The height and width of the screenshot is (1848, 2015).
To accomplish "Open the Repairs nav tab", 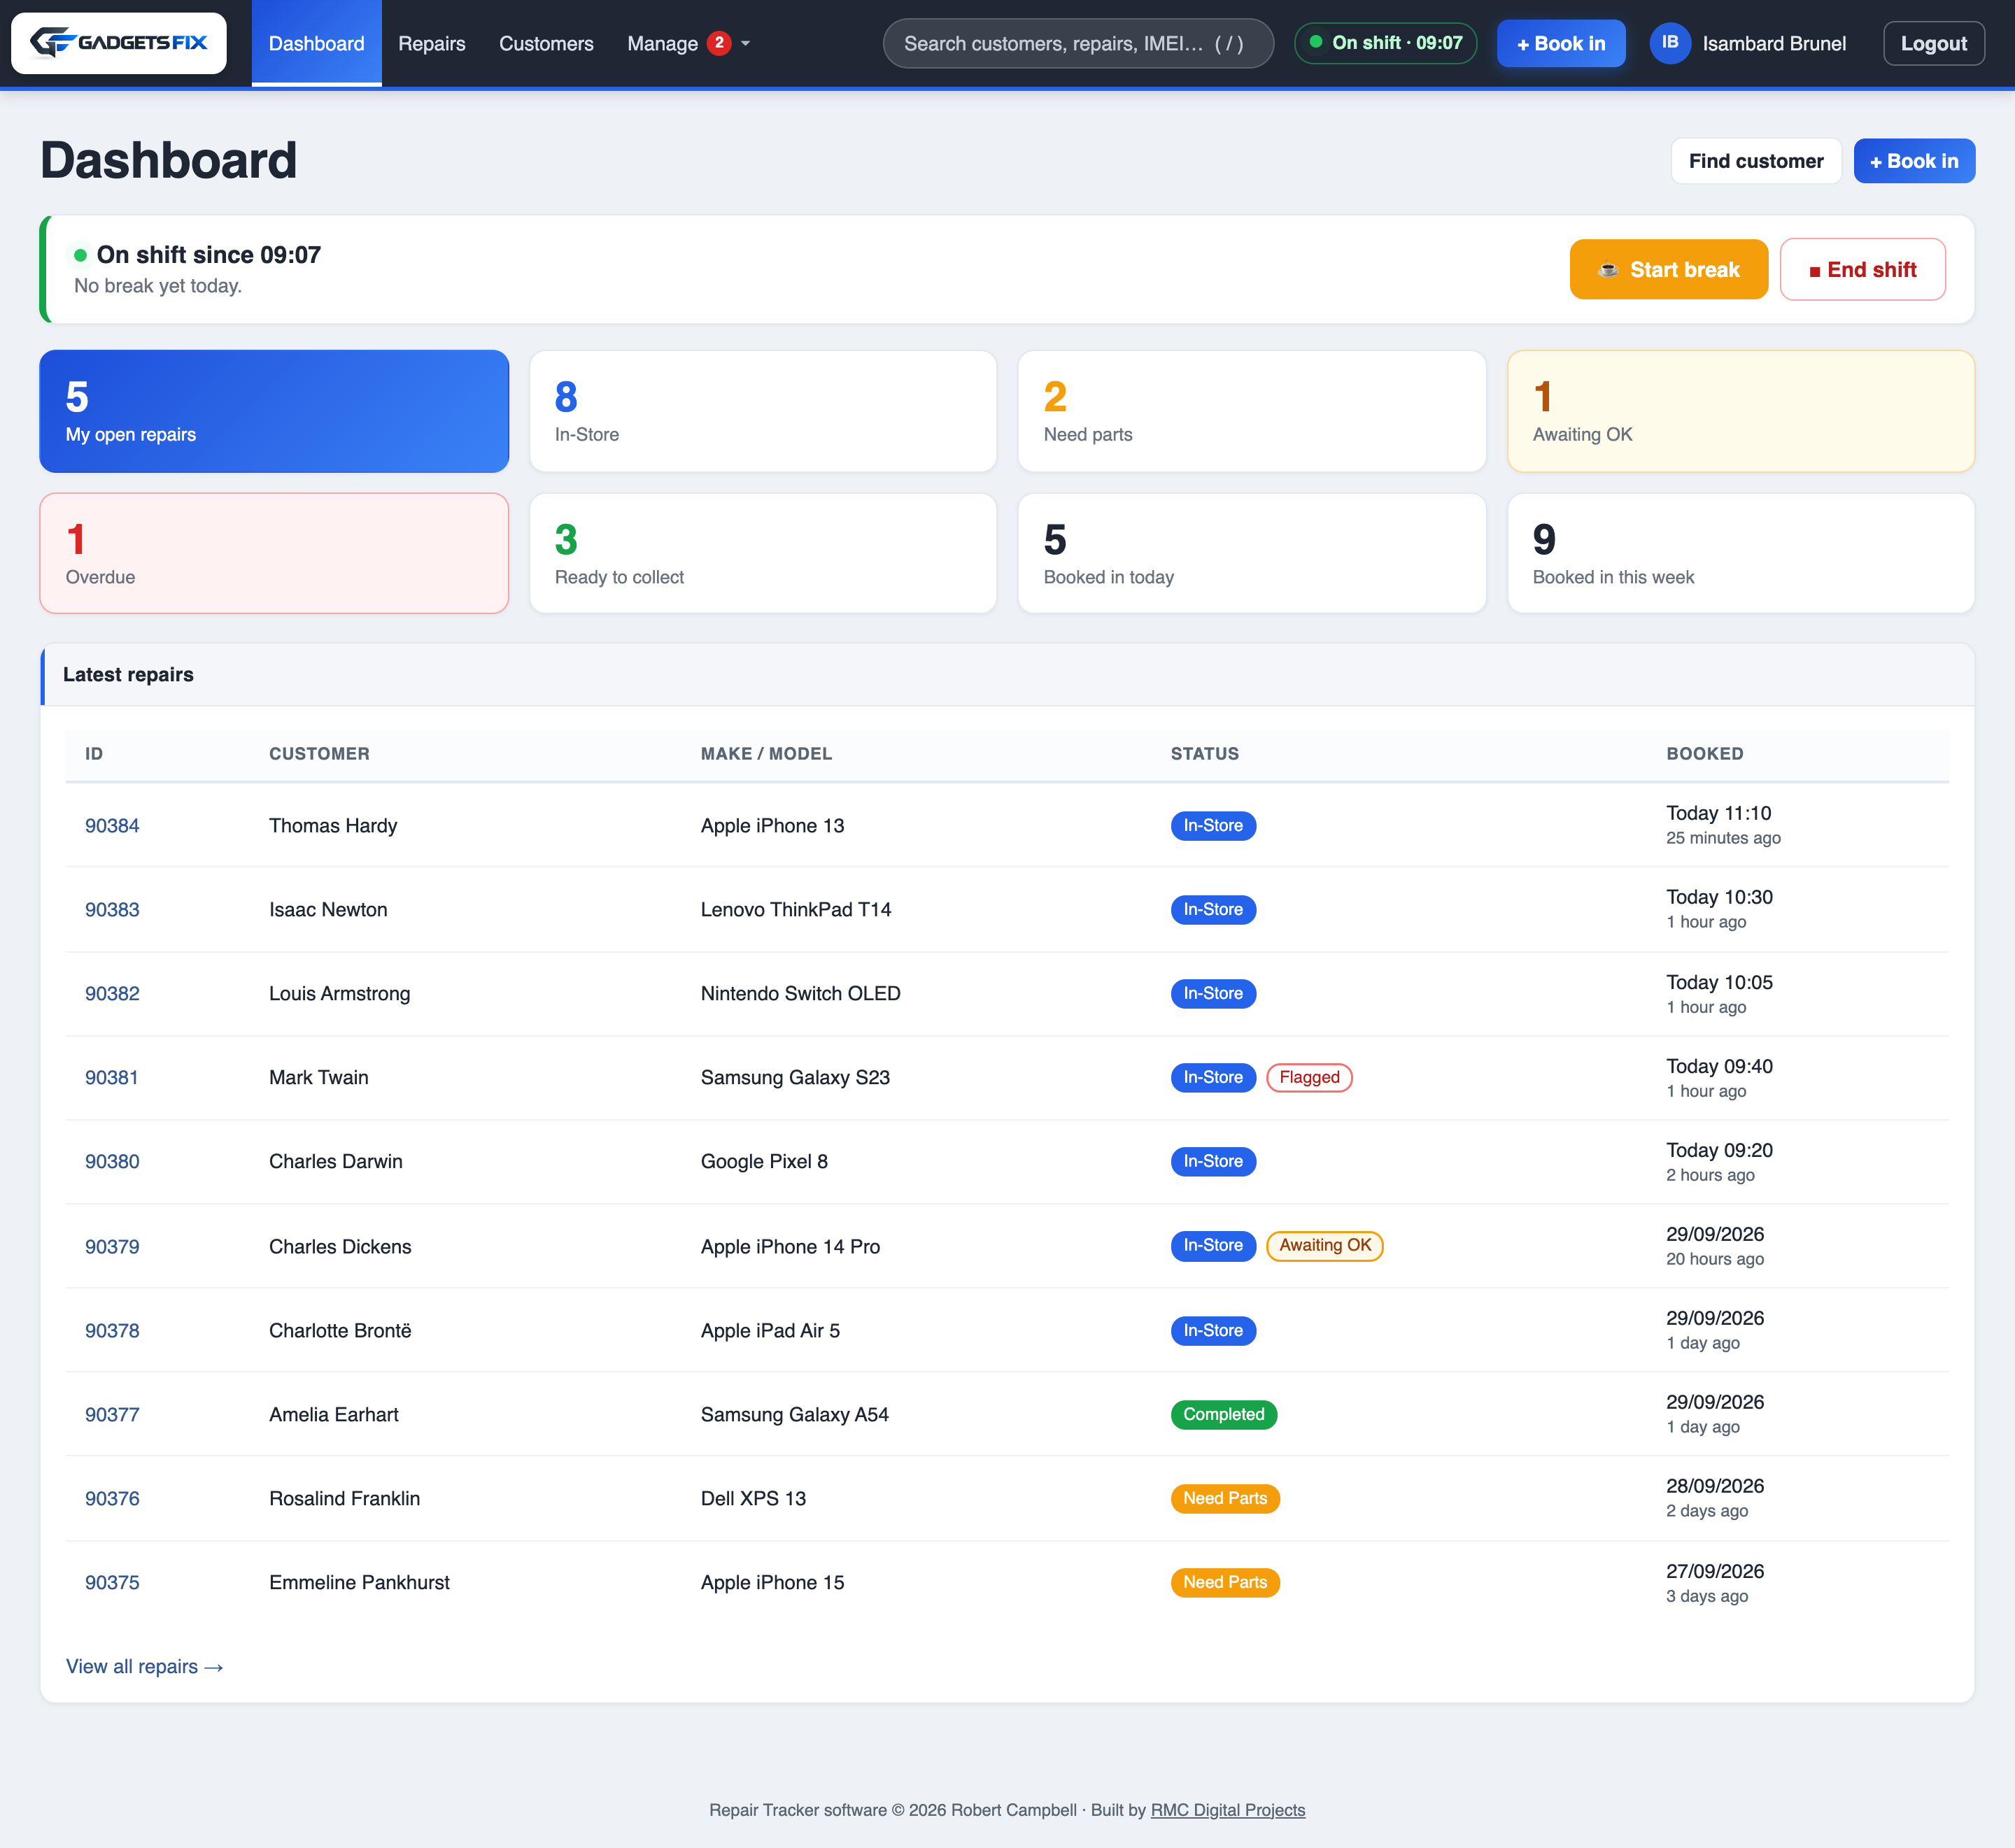I will 431,43.
